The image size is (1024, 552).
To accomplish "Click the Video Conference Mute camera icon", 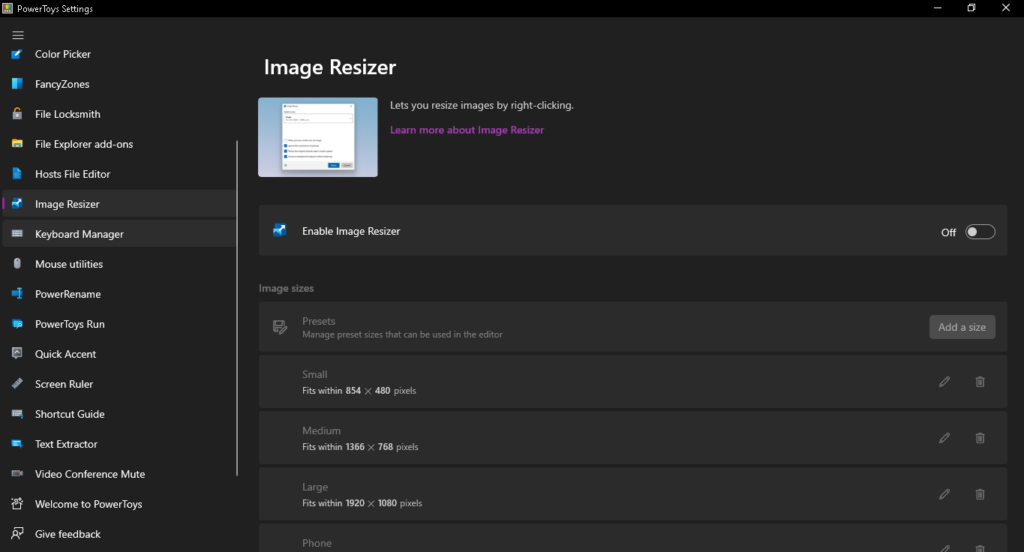I will (x=18, y=474).
